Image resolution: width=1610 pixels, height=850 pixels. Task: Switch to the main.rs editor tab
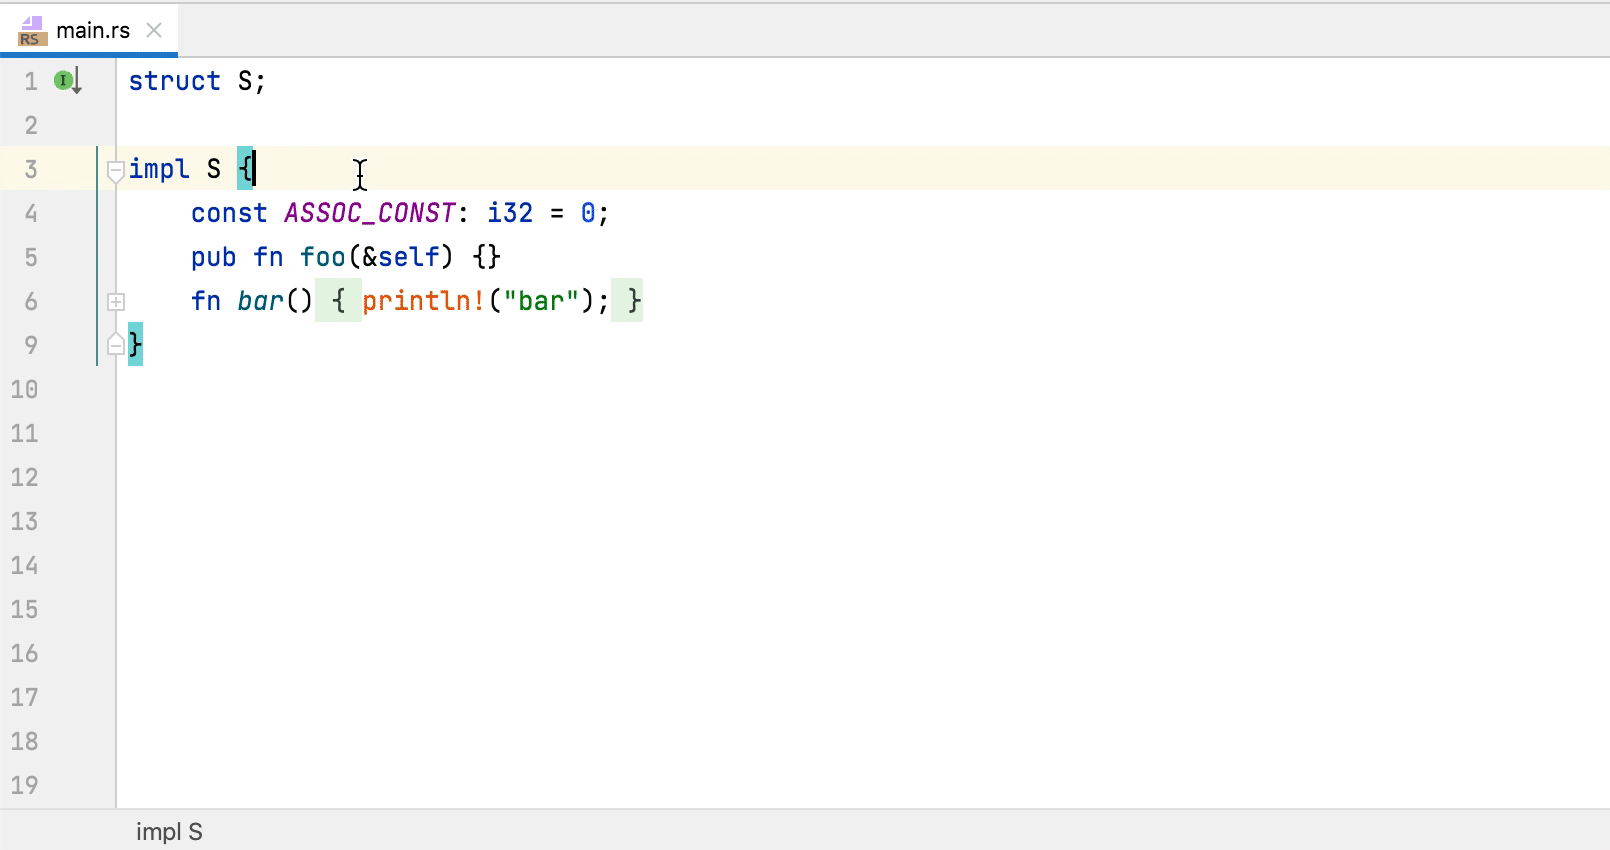(x=92, y=30)
